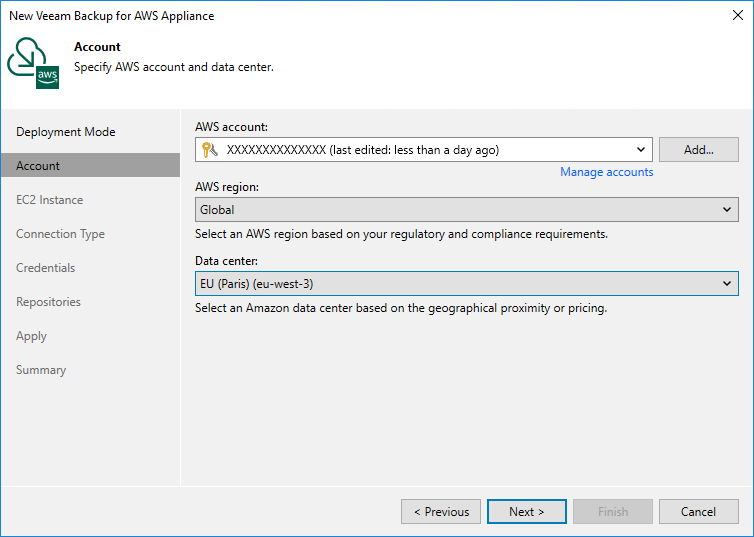Image resolution: width=754 pixels, height=537 pixels.
Task: Click the Add... account button
Action: click(x=698, y=150)
